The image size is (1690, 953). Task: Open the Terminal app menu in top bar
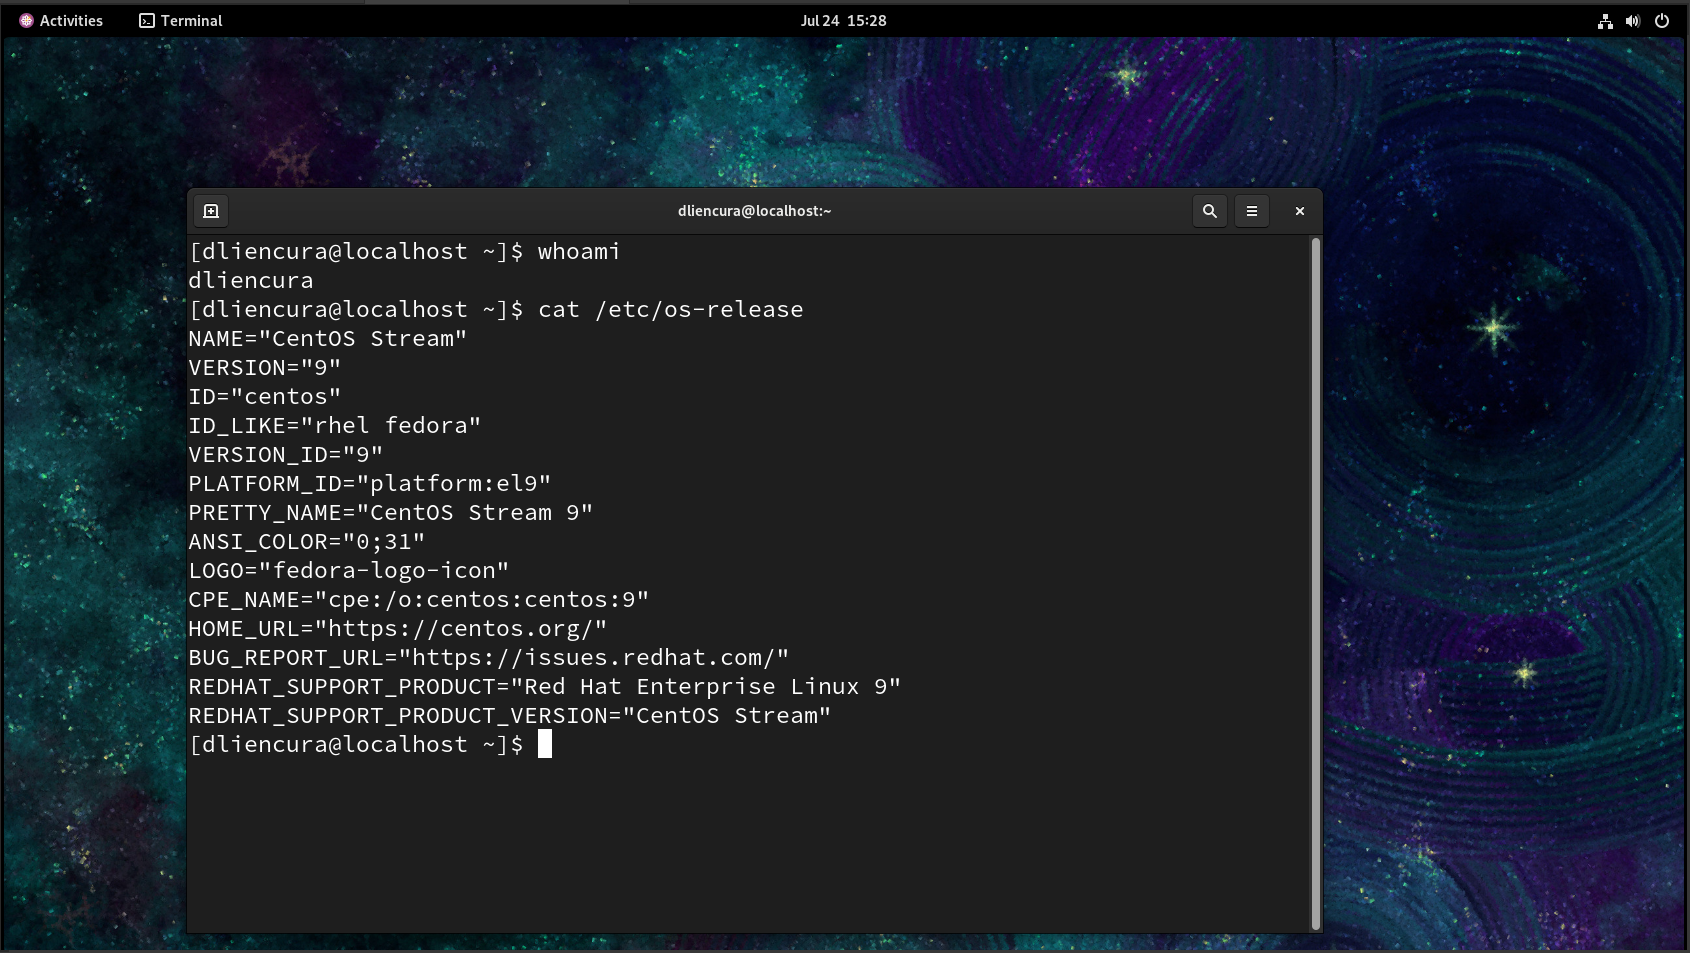181,20
